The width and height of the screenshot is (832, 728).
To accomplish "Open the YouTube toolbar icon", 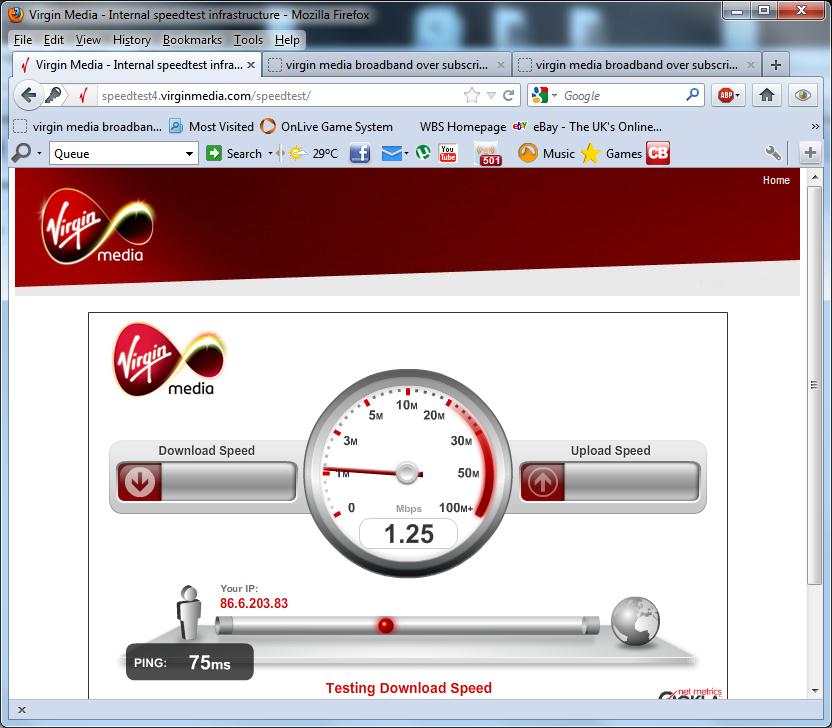I will (448, 153).
